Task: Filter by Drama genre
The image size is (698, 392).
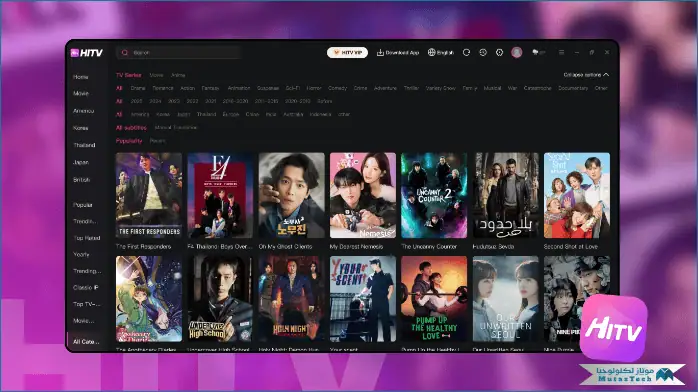Action: (138, 88)
